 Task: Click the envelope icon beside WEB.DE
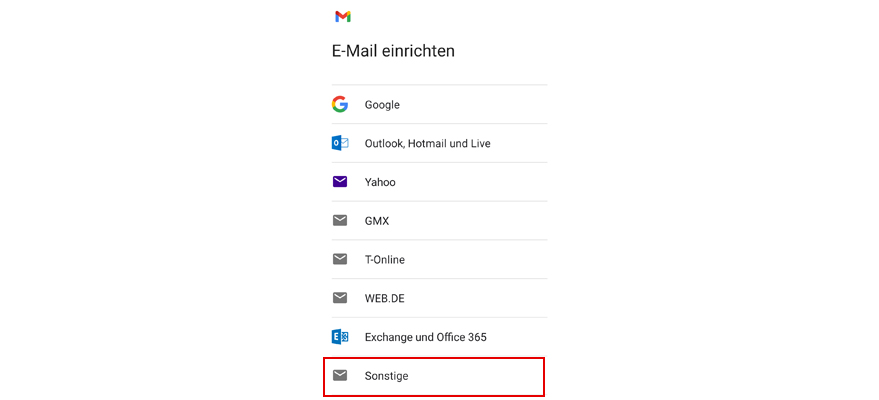340,298
